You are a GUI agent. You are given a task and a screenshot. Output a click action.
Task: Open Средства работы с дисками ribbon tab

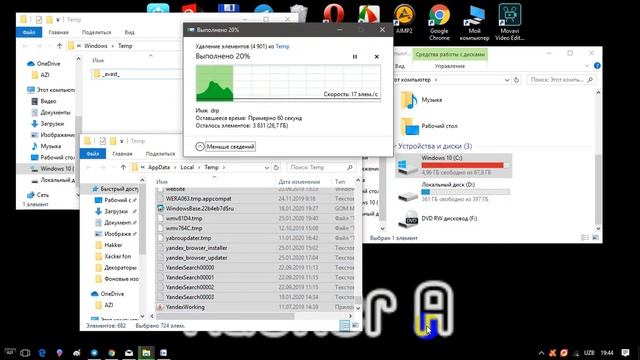(450, 54)
